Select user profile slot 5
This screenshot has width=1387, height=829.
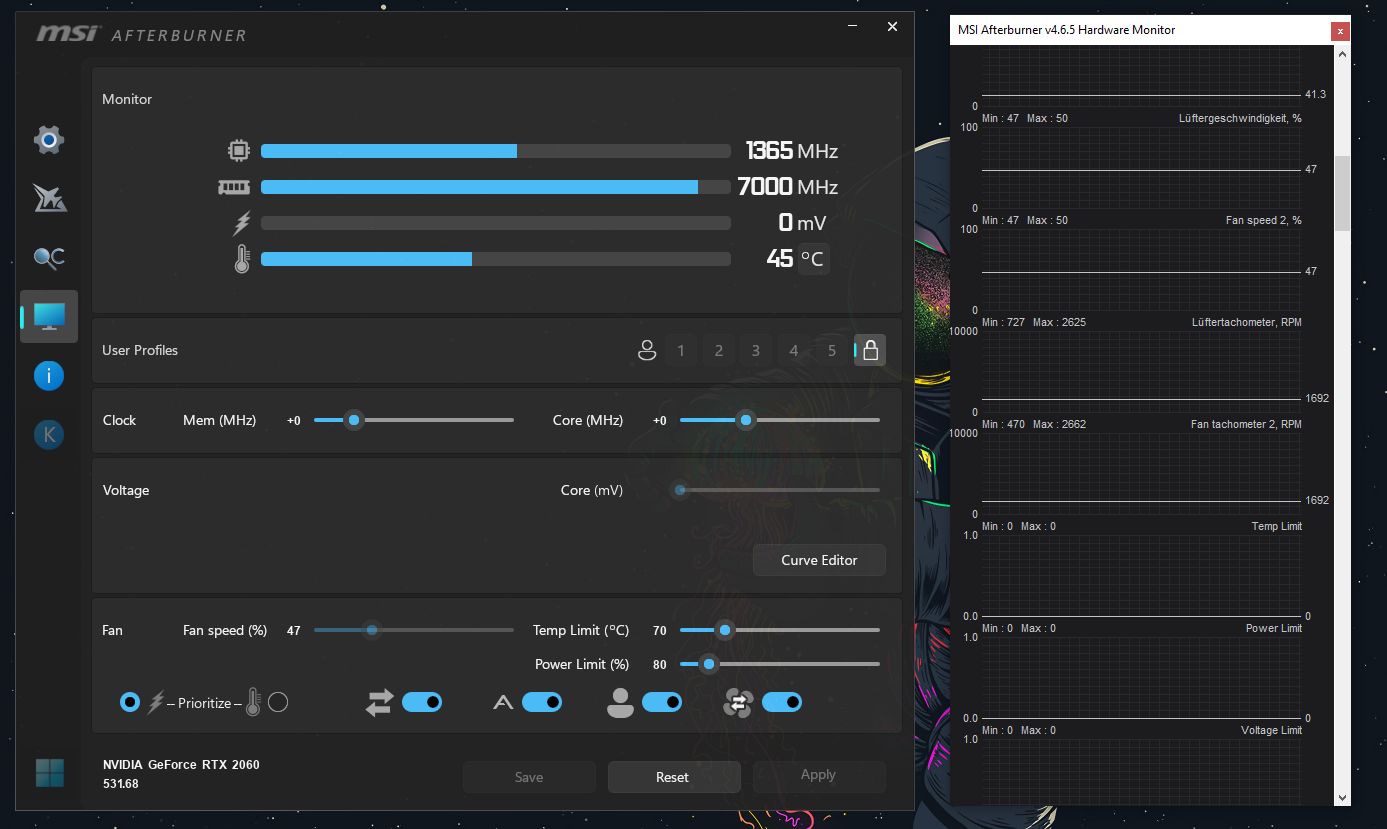pyautogui.click(x=832, y=350)
